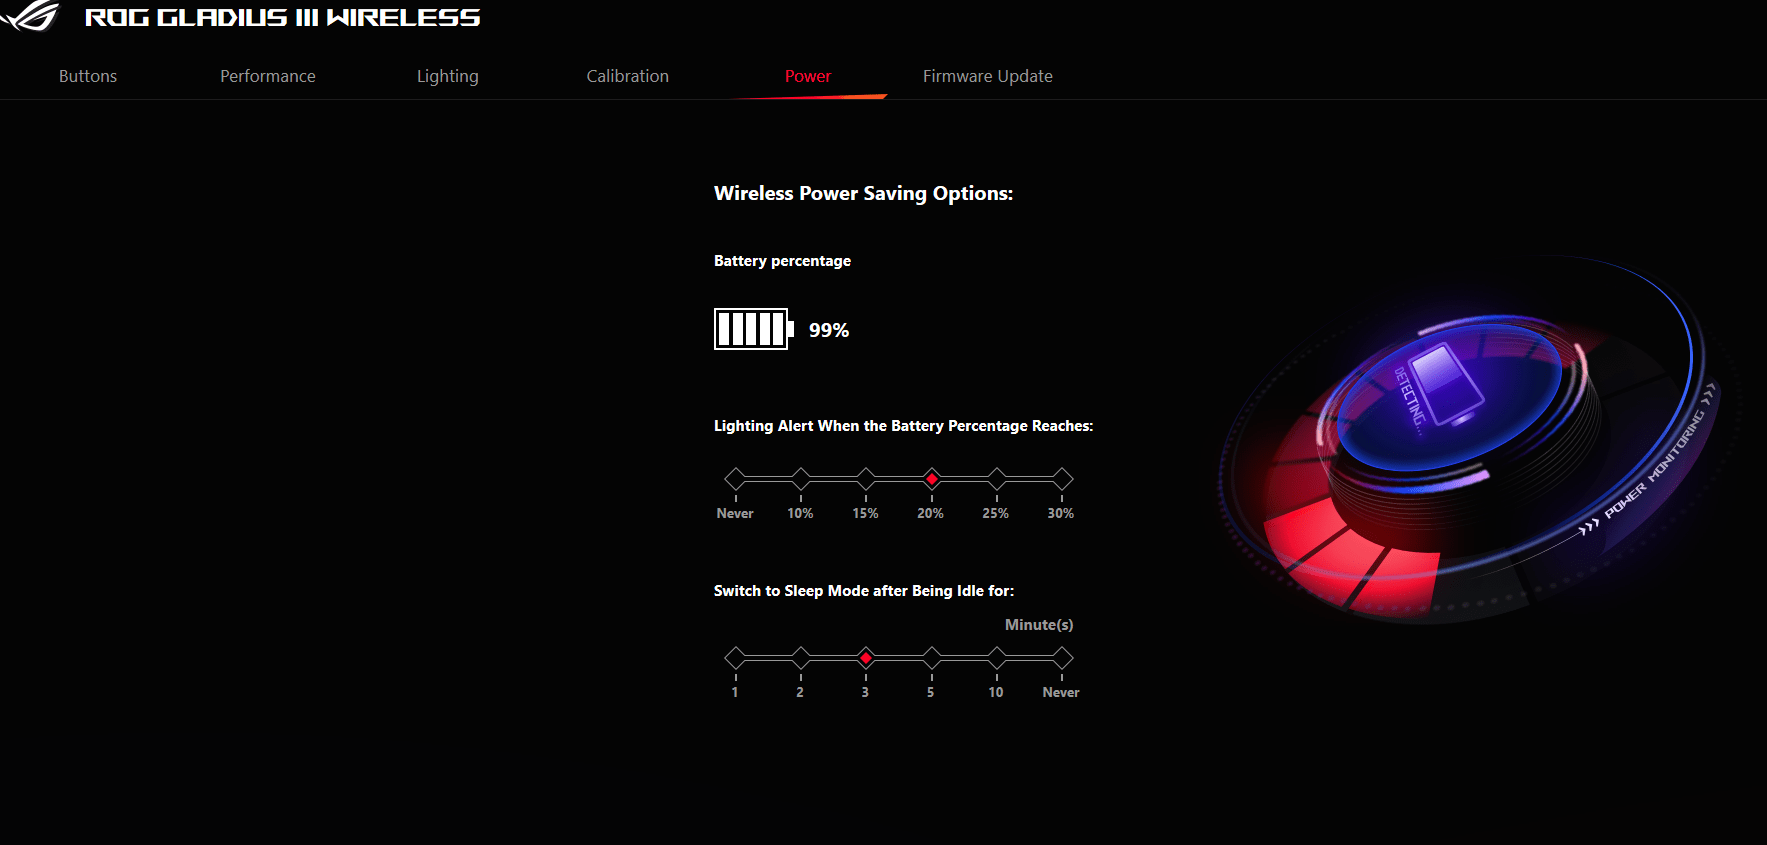Click the battery level icon

[753, 329]
